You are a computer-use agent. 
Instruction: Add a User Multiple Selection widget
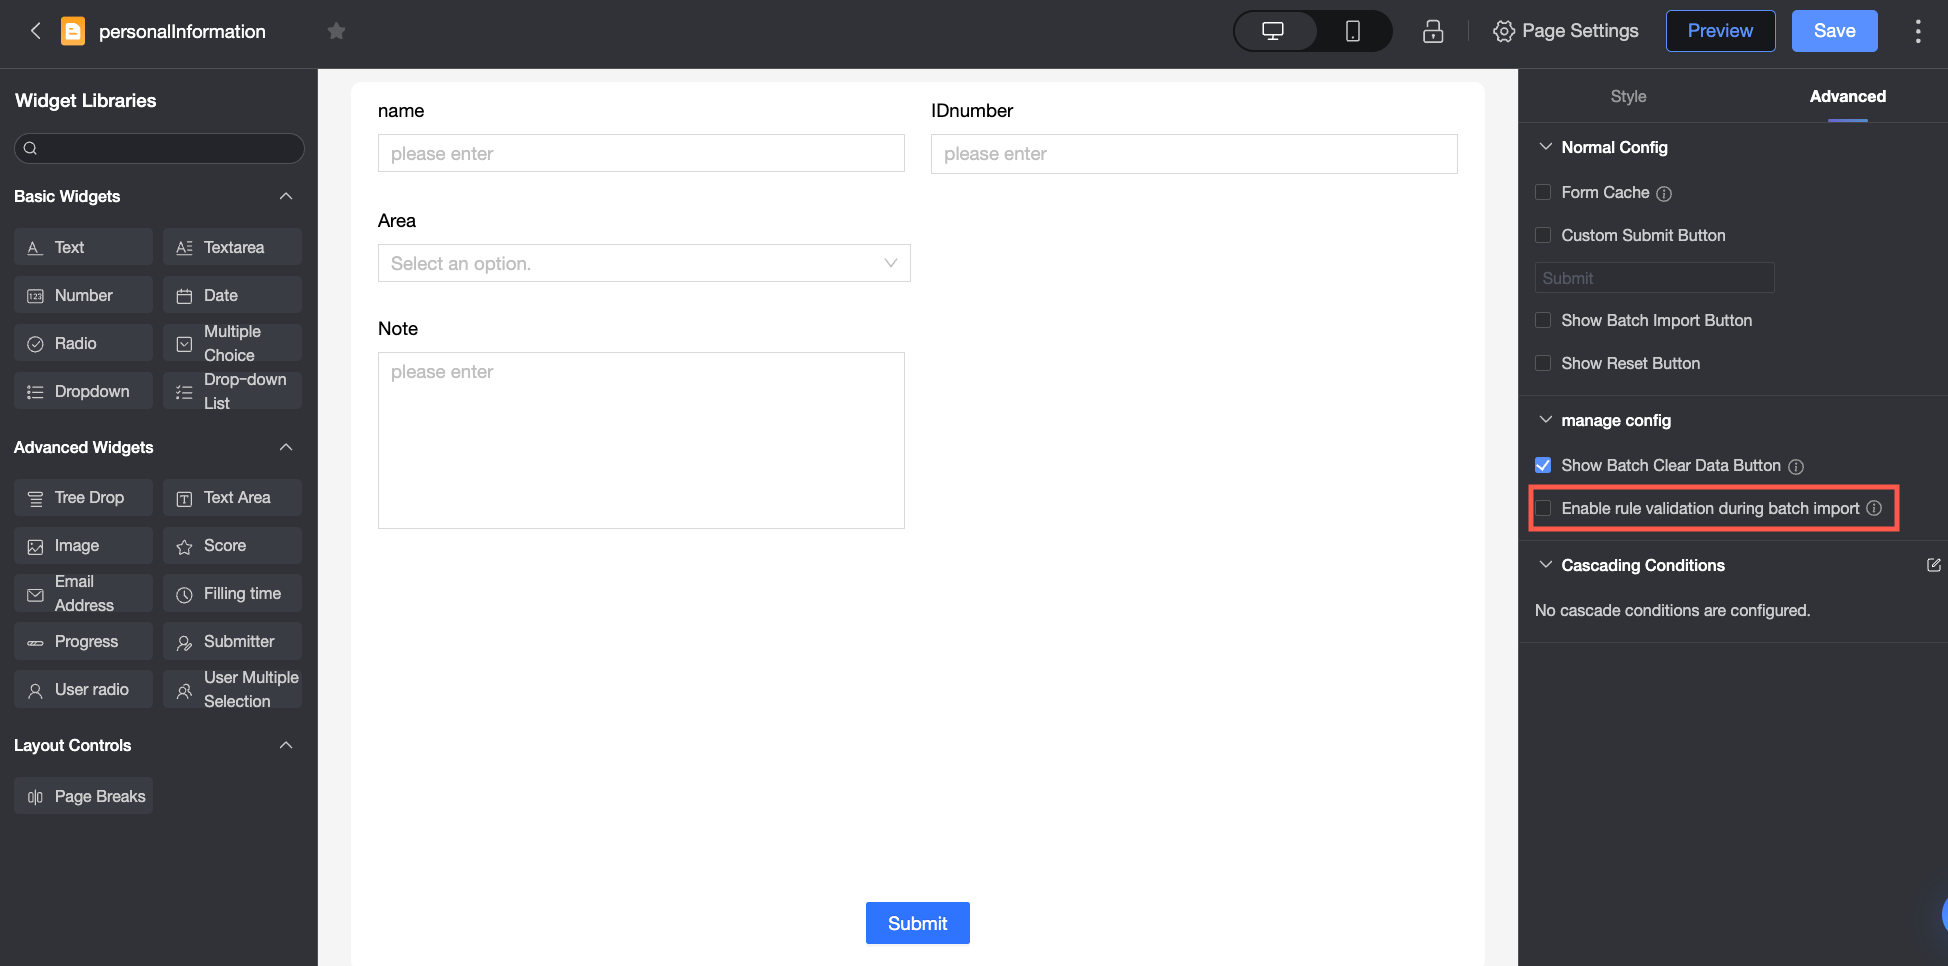point(232,689)
